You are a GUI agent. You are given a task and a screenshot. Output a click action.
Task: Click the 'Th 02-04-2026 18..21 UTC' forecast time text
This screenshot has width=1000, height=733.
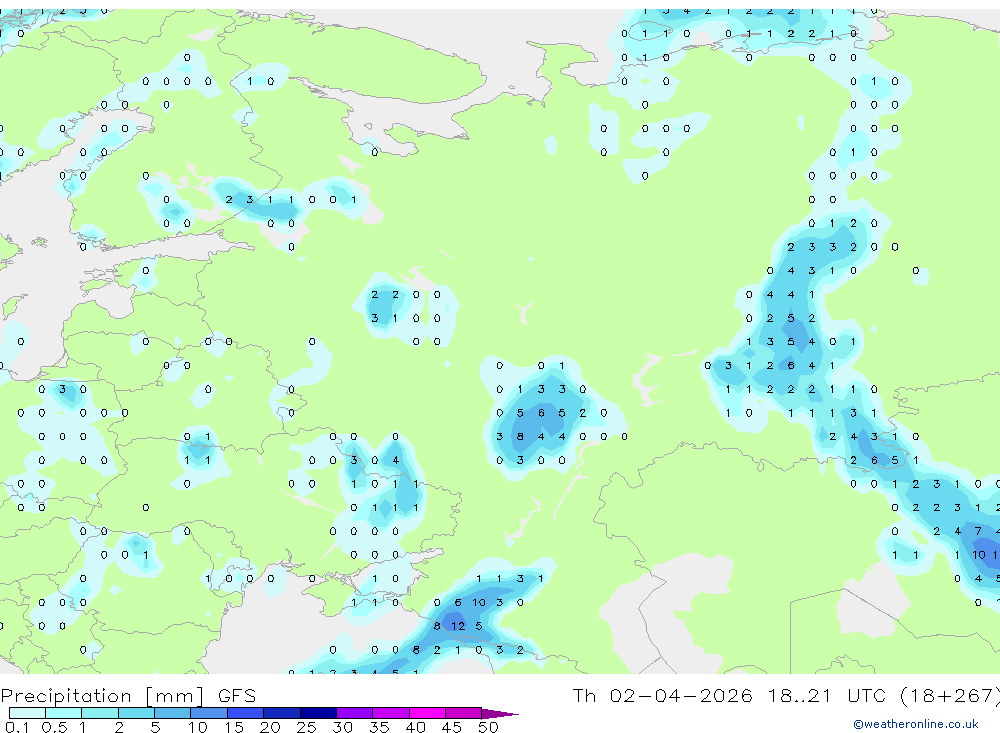pos(732,695)
